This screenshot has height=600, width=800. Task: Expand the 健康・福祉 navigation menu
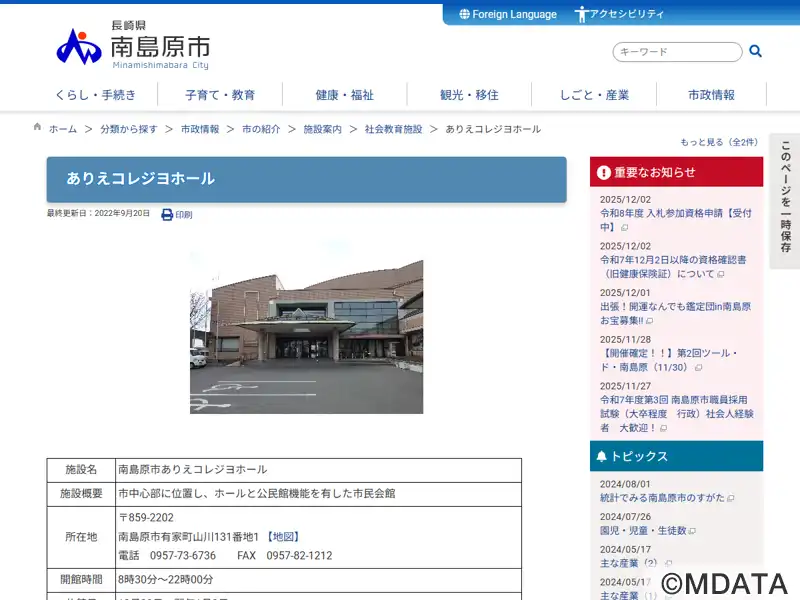(x=344, y=95)
